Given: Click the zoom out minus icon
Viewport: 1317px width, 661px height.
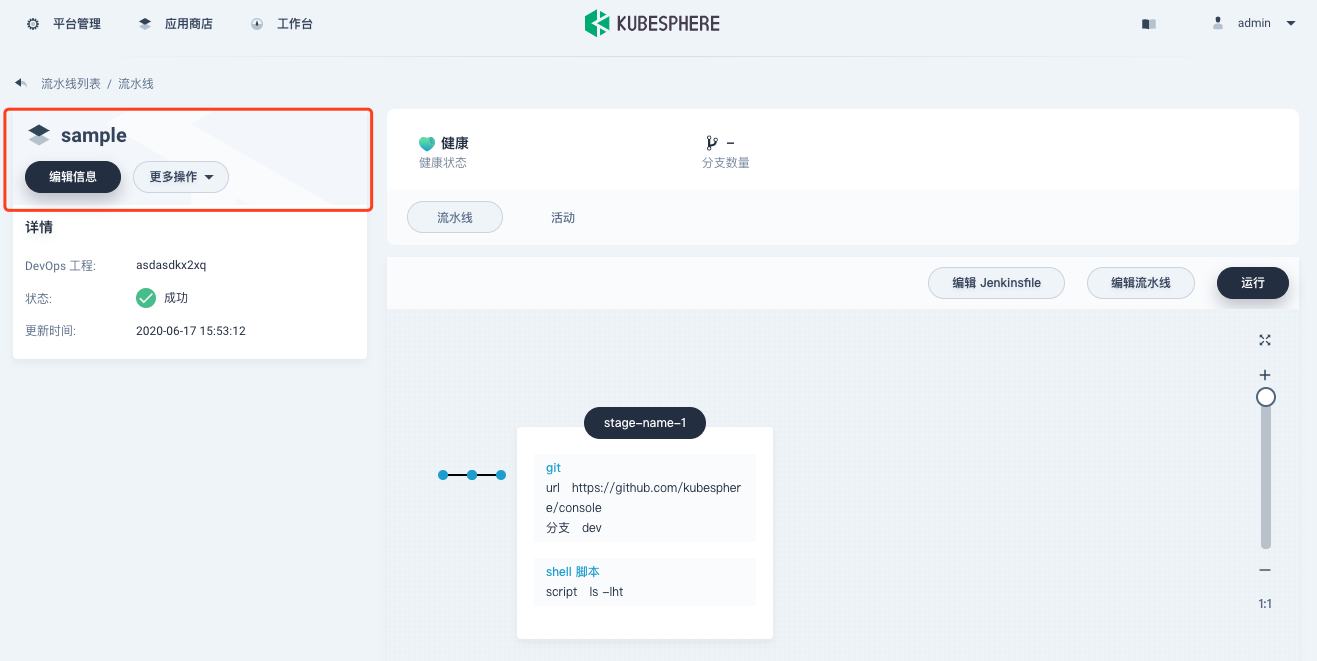Looking at the screenshot, I should [1265, 570].
